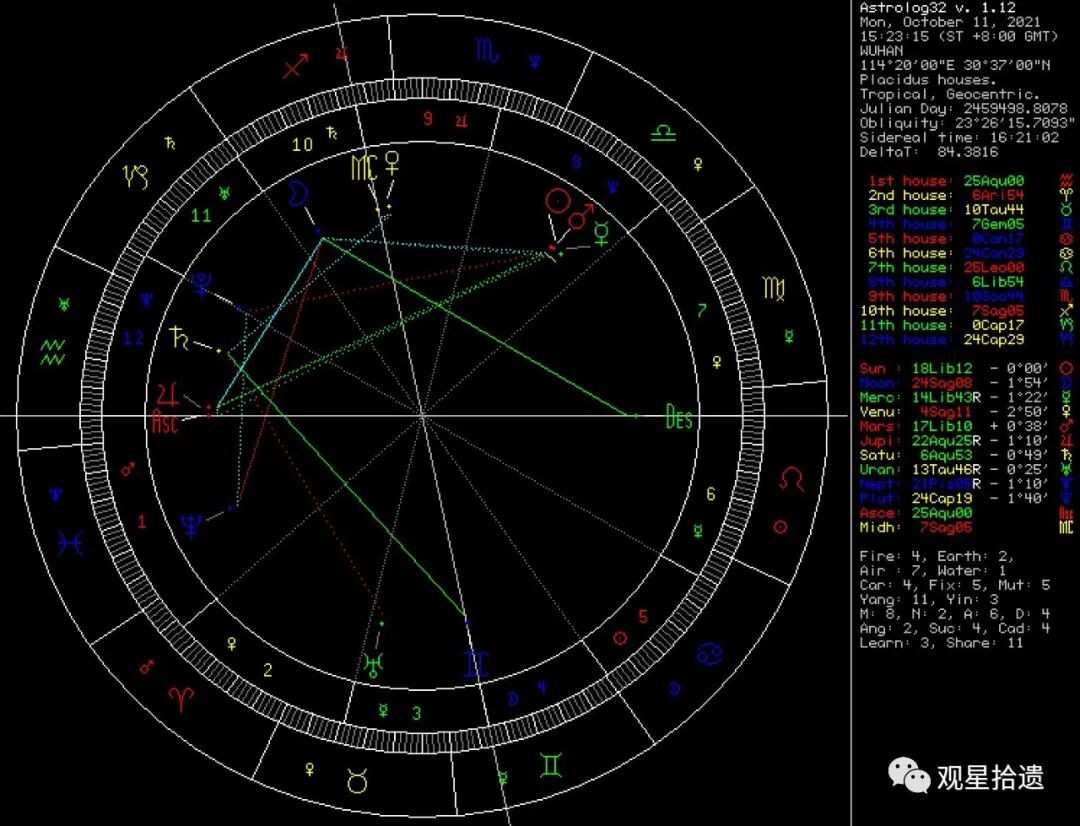Select the red Mars symbol beside the Sun
This screenshot has width=1080, height=826.
point(581,216)
